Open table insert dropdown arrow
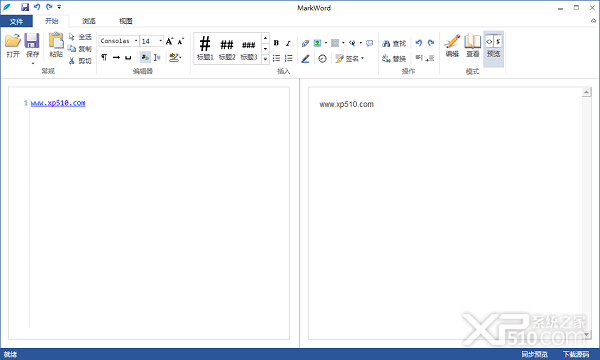This screenshot has width=600, height=360. click(343, 43)
